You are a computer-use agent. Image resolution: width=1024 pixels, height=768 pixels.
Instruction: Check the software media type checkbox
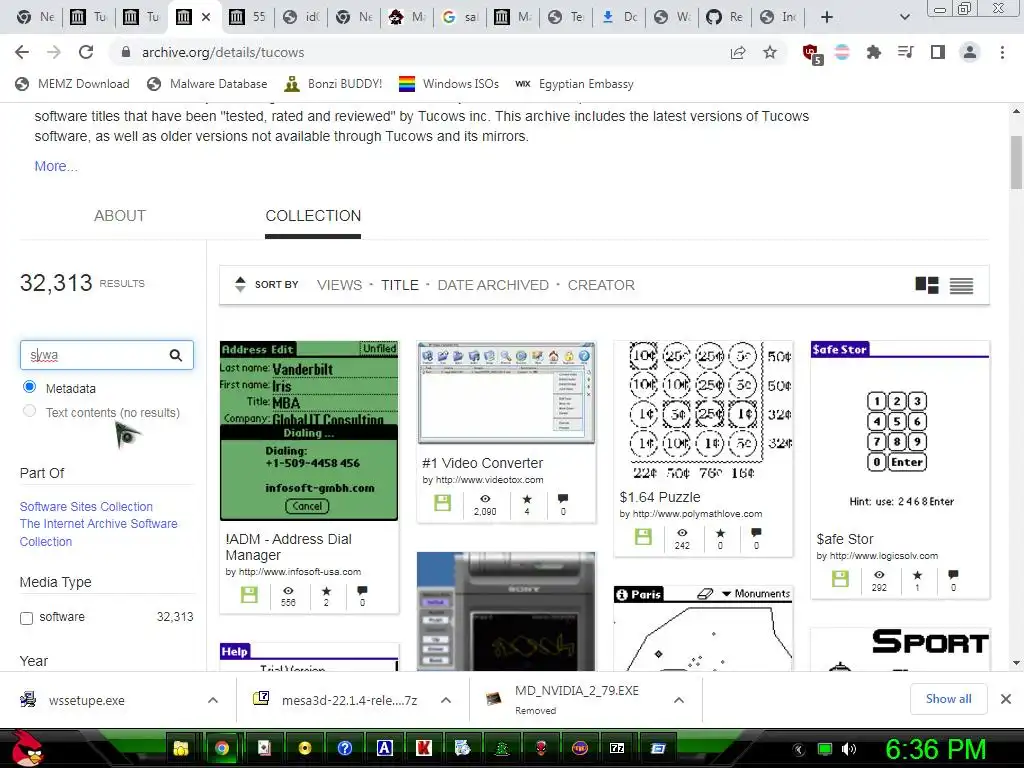click(x=26, y=618)
